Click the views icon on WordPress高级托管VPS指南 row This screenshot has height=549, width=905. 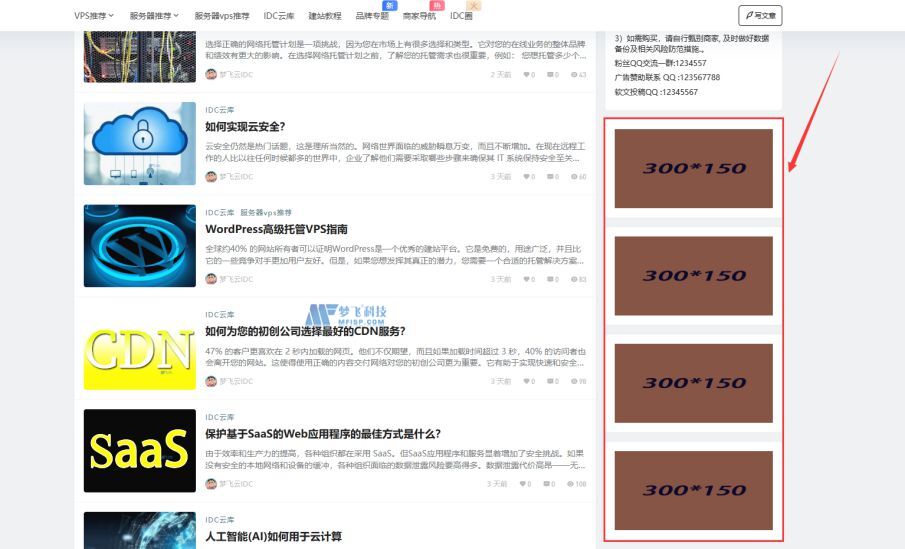[x=574, y=279]
